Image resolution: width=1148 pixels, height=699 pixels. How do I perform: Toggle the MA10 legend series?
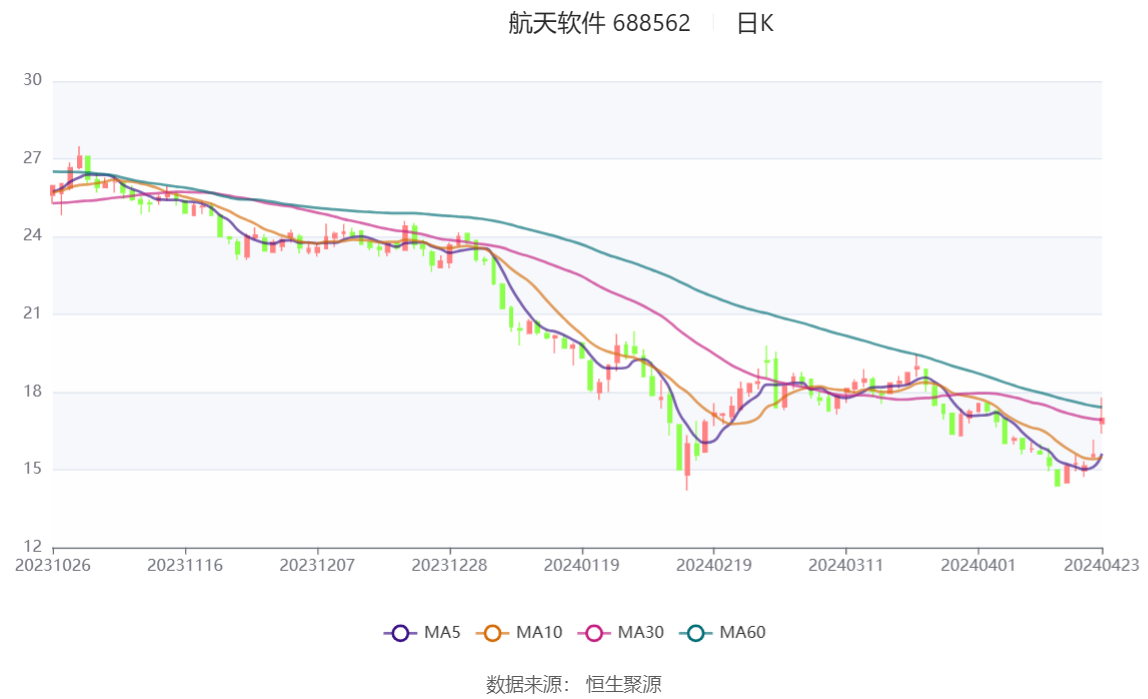(x=519, y=632)
